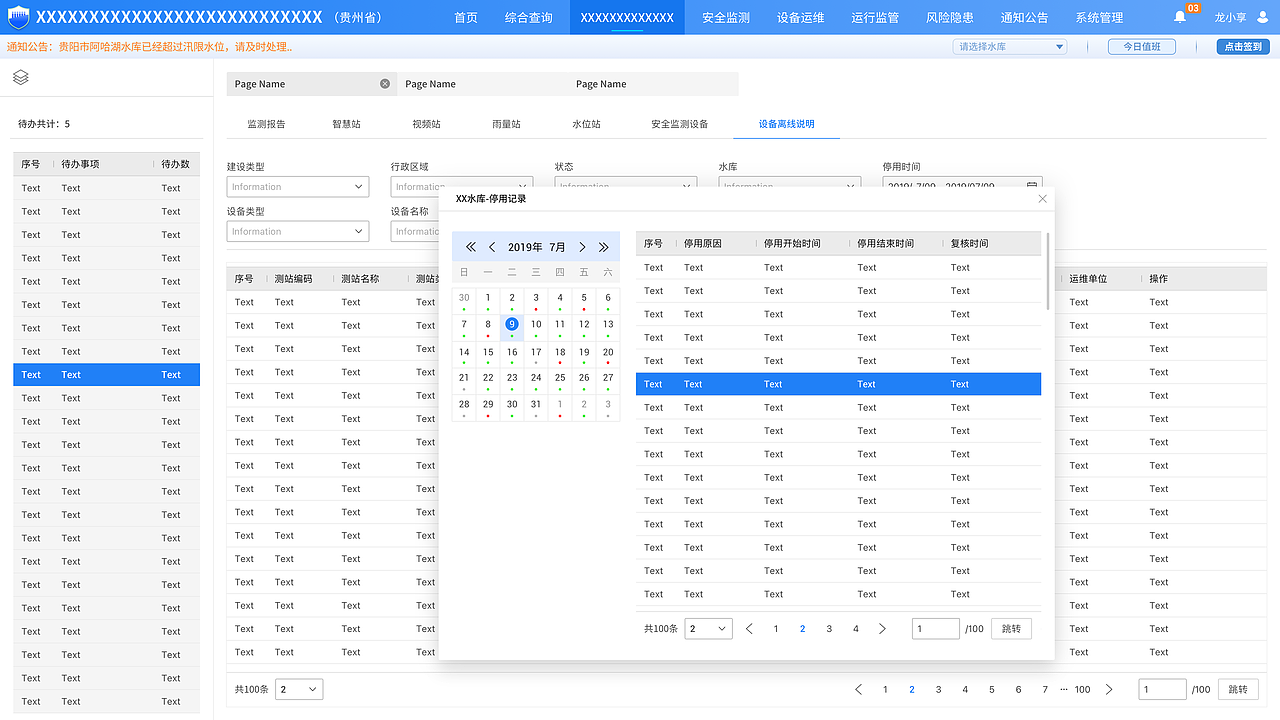Open the 状态 filter dropdown
Viewport: 1280px width, 720px height.
click(626, 186)
